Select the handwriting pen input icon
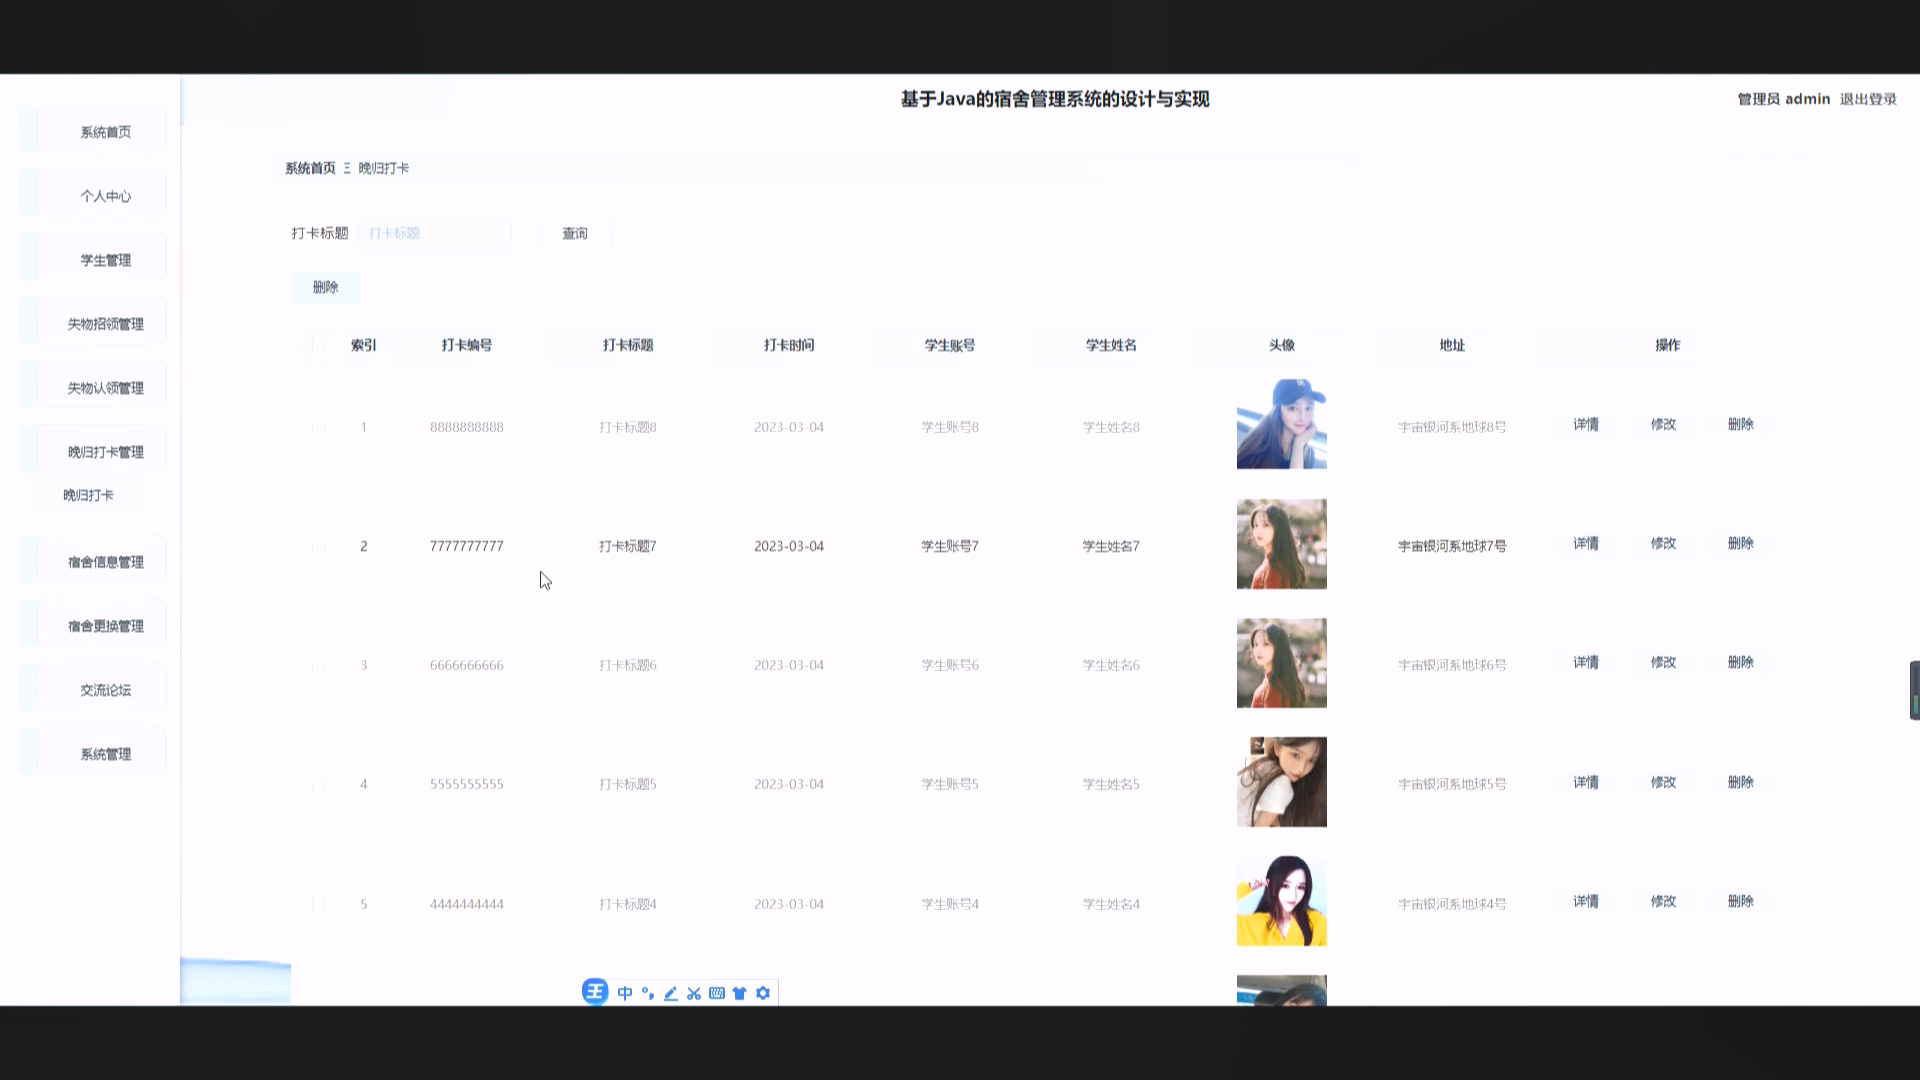 tap(669, 993)
